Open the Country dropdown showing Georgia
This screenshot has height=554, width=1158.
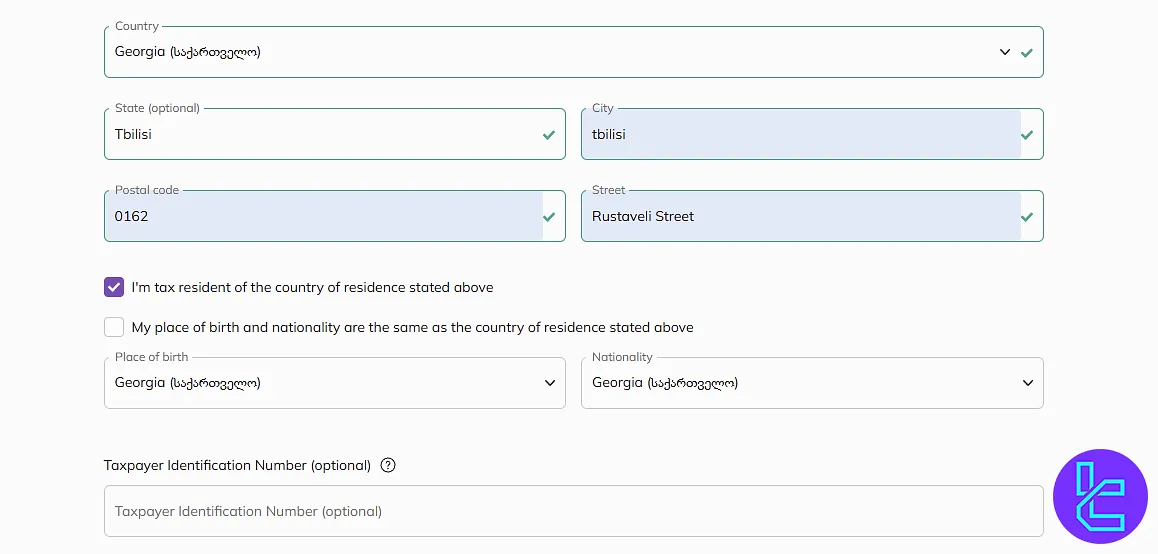574,52
